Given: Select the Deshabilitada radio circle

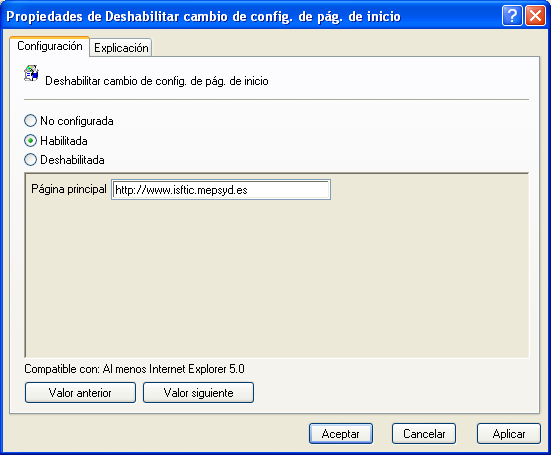Looking at the screenshot, I should [x=31, y=160].
